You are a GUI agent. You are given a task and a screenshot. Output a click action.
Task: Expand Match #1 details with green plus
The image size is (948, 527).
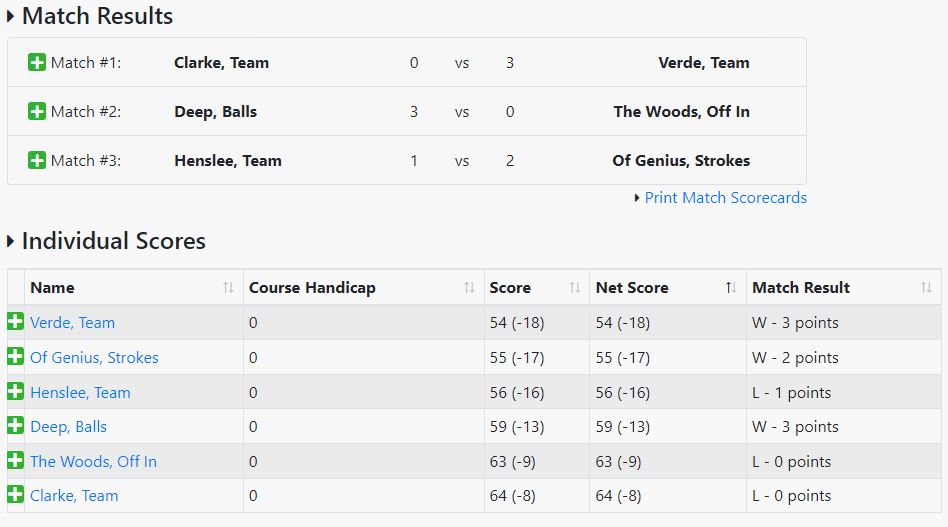[37, 63]
